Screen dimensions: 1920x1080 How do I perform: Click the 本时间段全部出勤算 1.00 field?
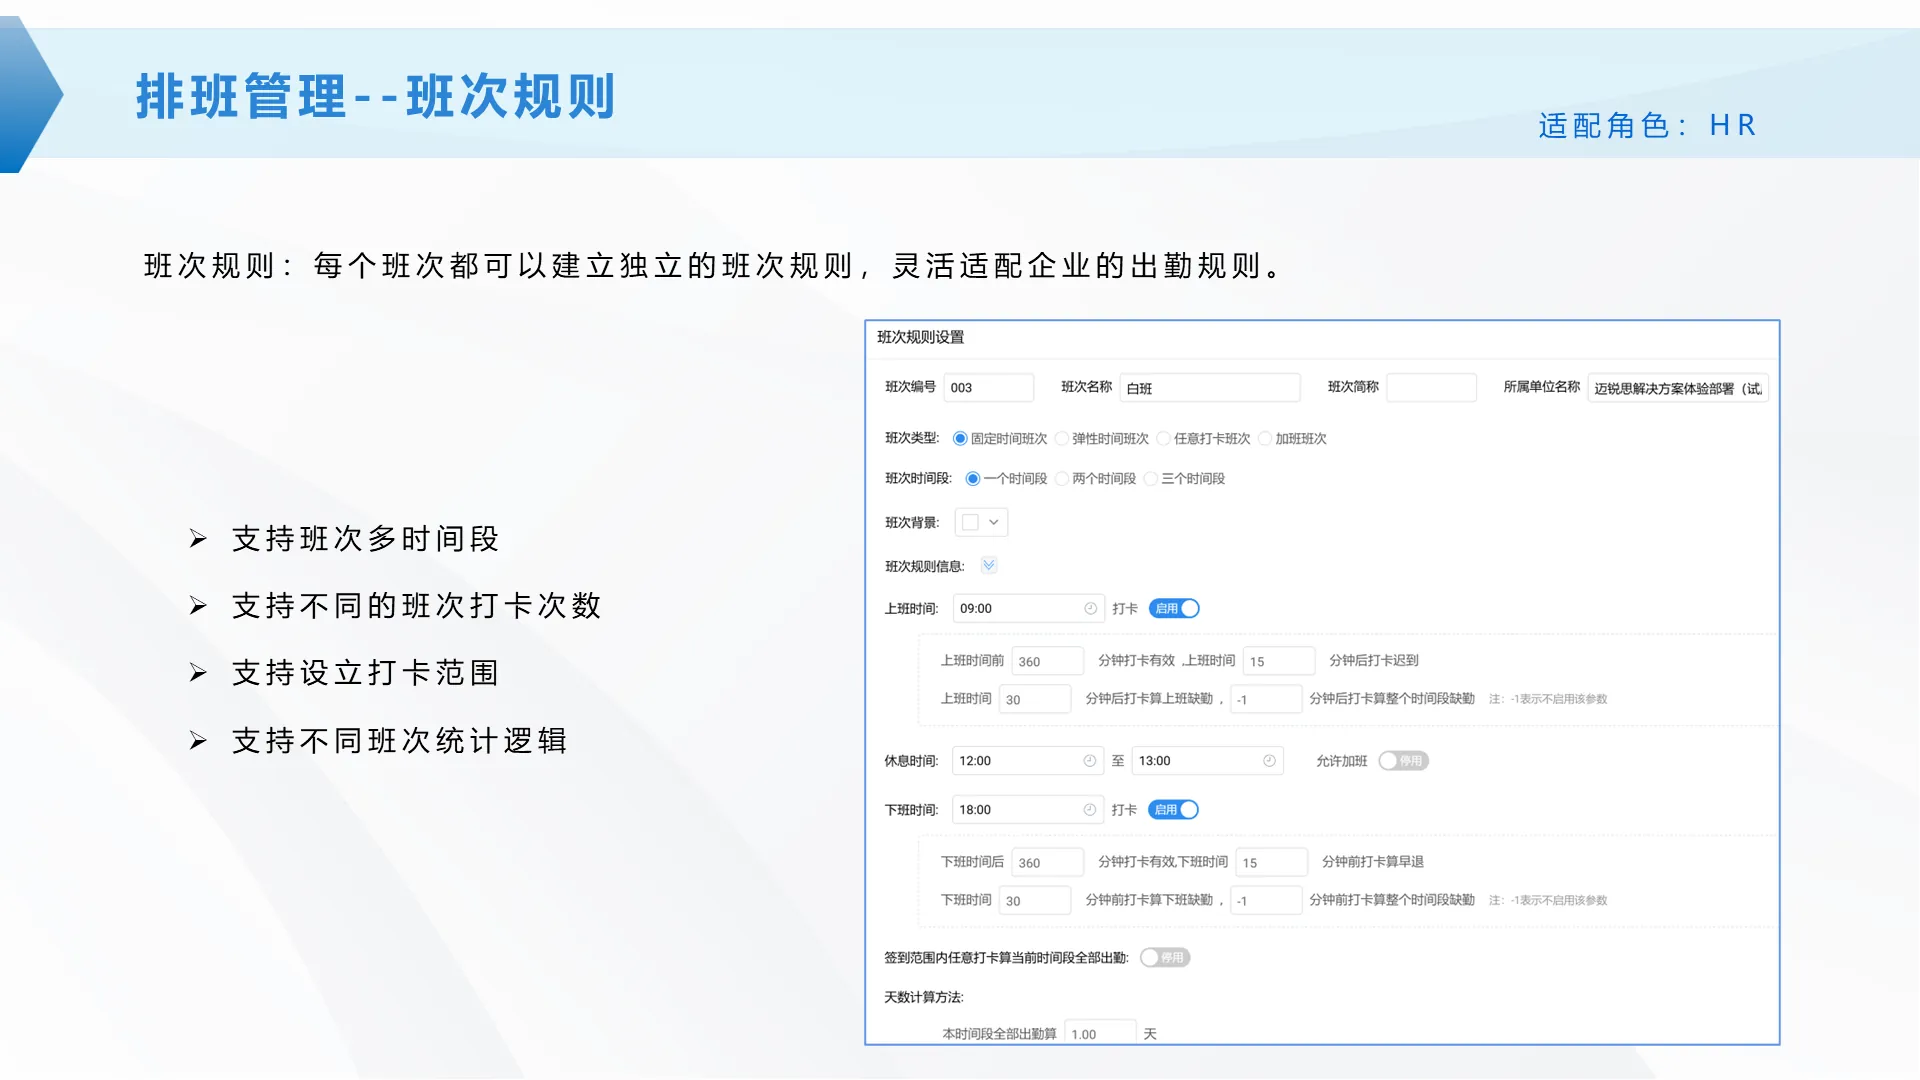1100,1033
